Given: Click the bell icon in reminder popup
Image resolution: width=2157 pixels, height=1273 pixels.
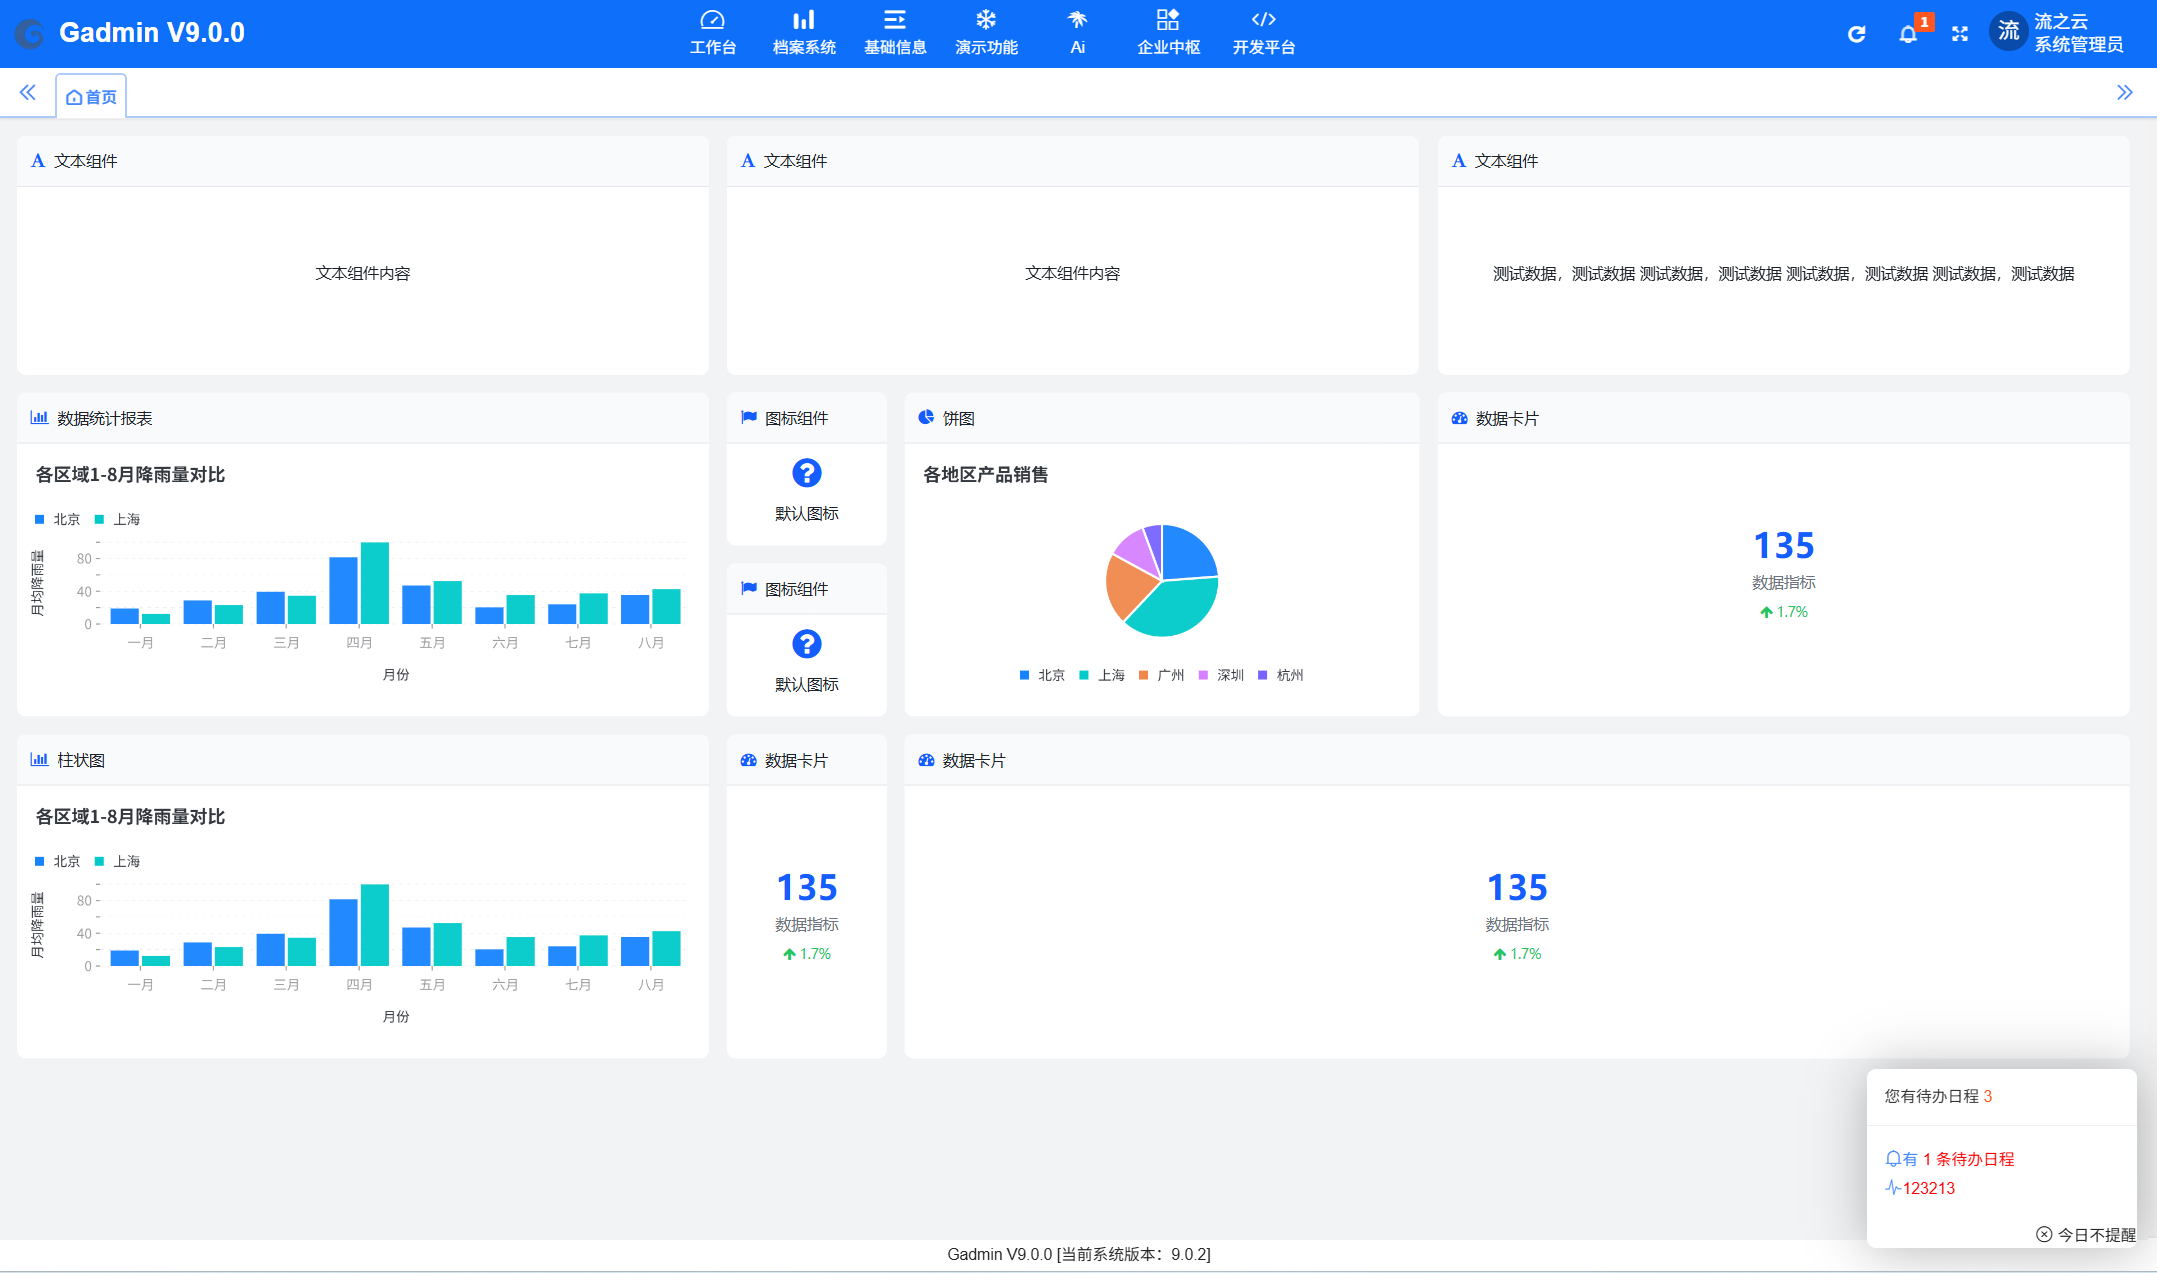Looking at the screenshot, I should [x=1893, y=1159].
